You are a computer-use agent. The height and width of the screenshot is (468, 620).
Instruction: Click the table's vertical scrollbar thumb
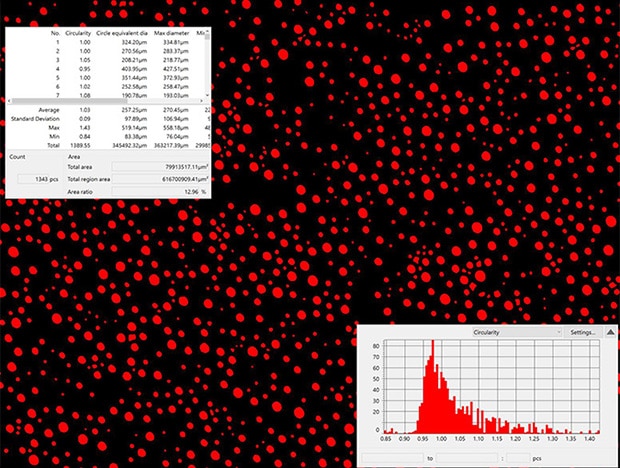207,37
